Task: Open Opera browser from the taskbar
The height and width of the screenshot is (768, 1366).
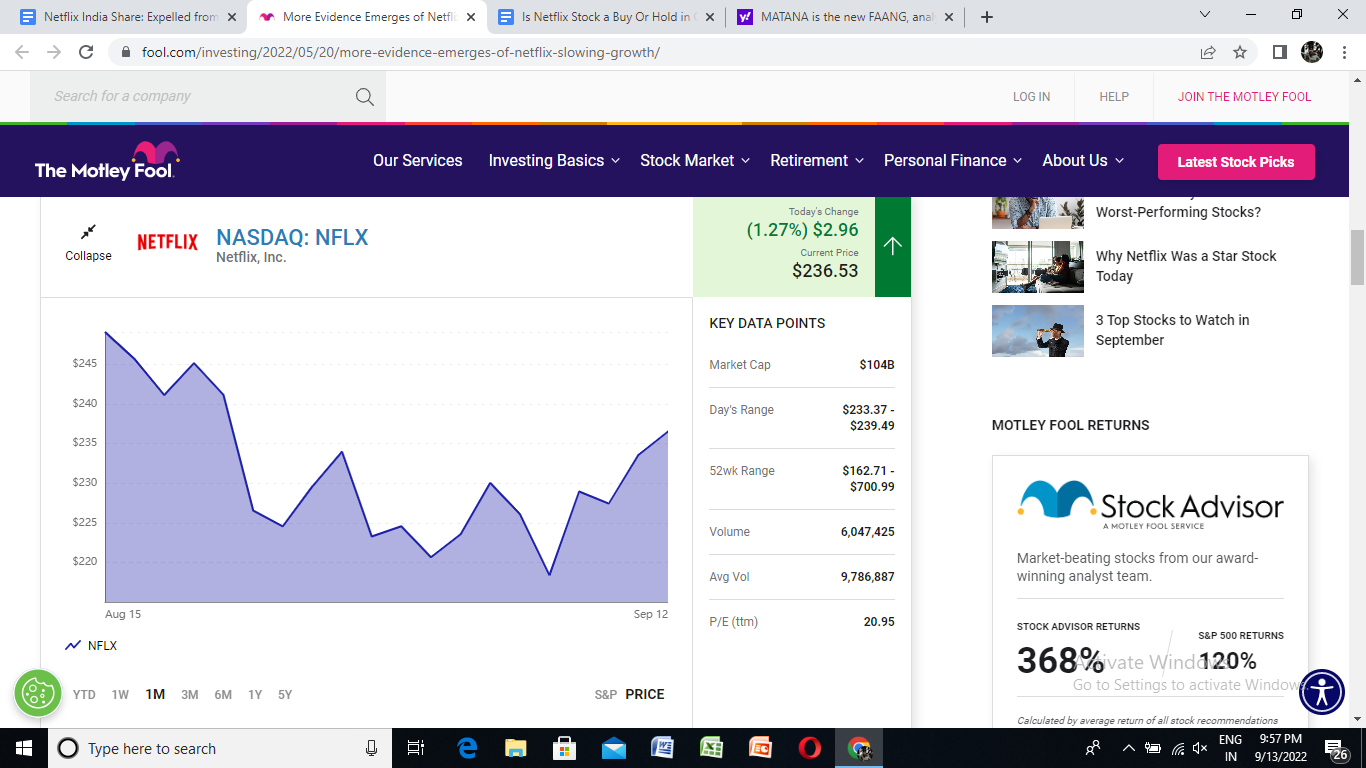Action: 810,748
